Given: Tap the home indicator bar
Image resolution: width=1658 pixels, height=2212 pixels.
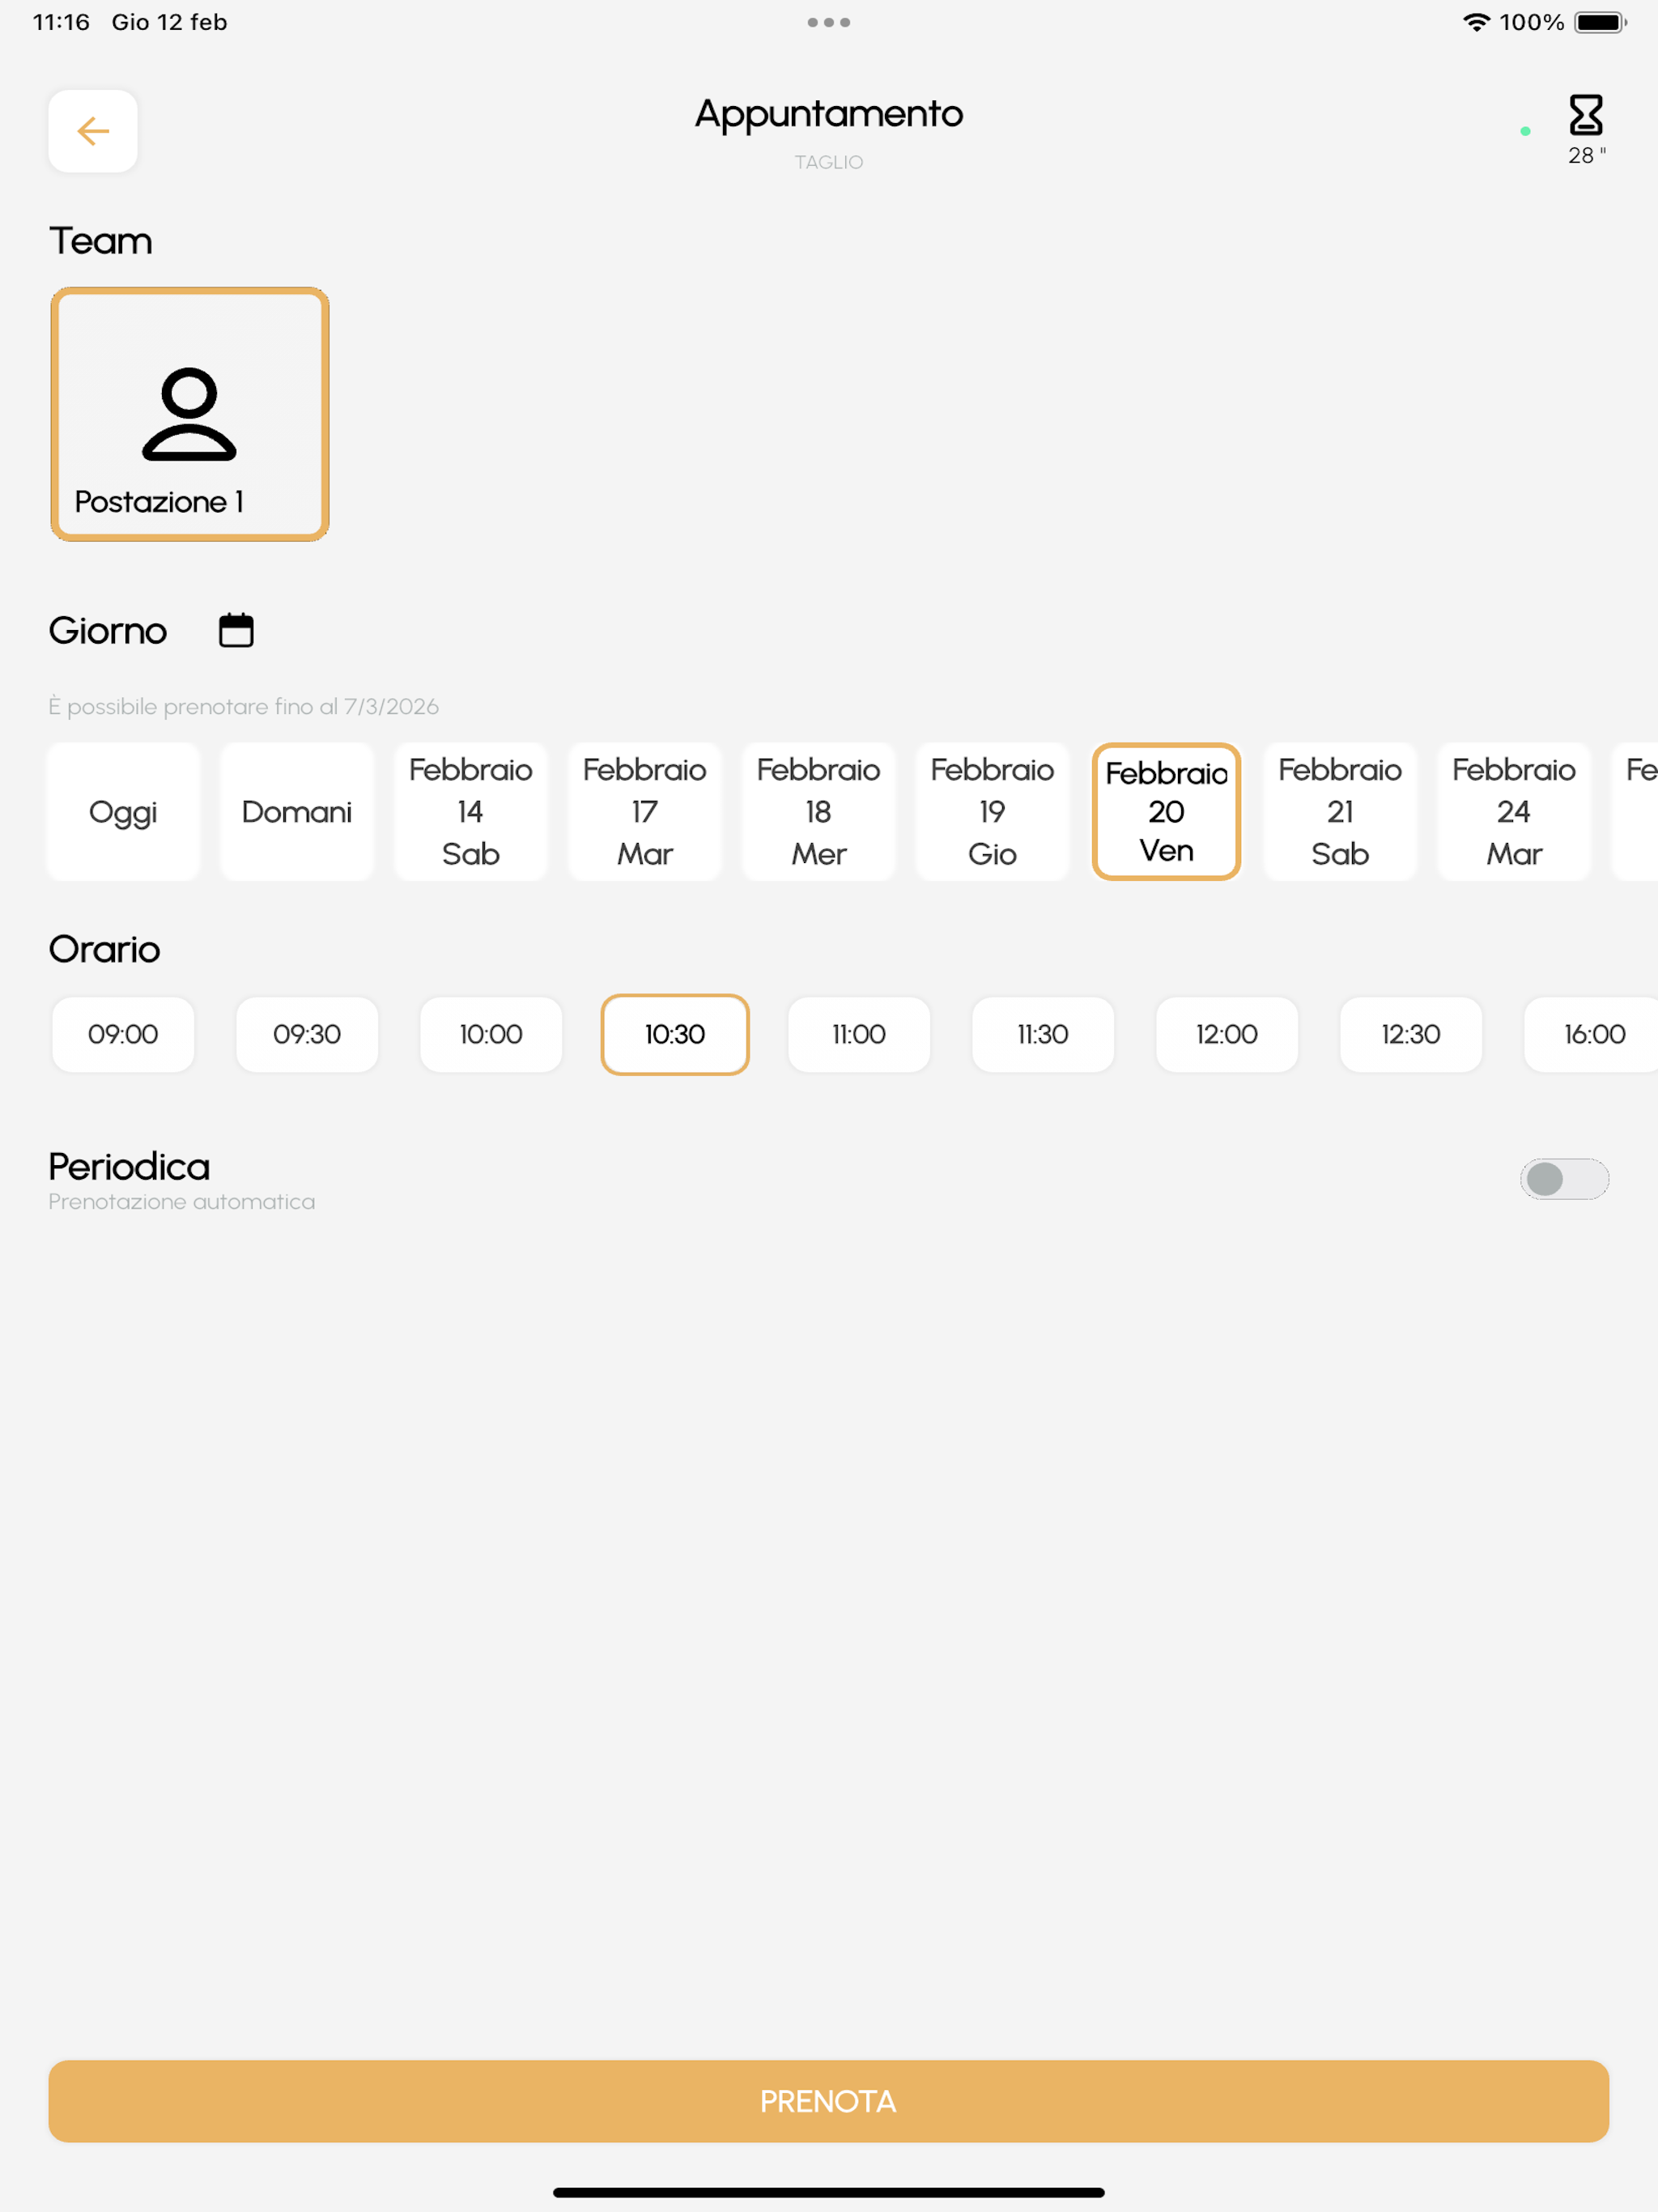Looking at the screenshot, I should (x=829, y=2192).
